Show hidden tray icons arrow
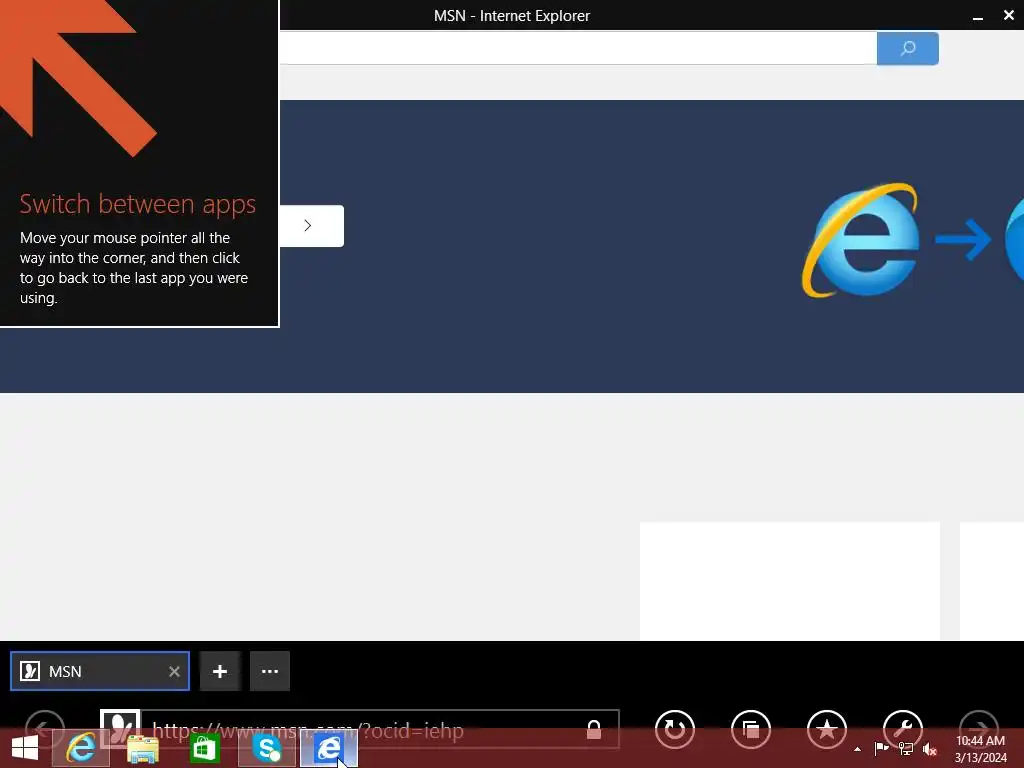Viewport: 1024px width, 768px height. click(857, 749)
